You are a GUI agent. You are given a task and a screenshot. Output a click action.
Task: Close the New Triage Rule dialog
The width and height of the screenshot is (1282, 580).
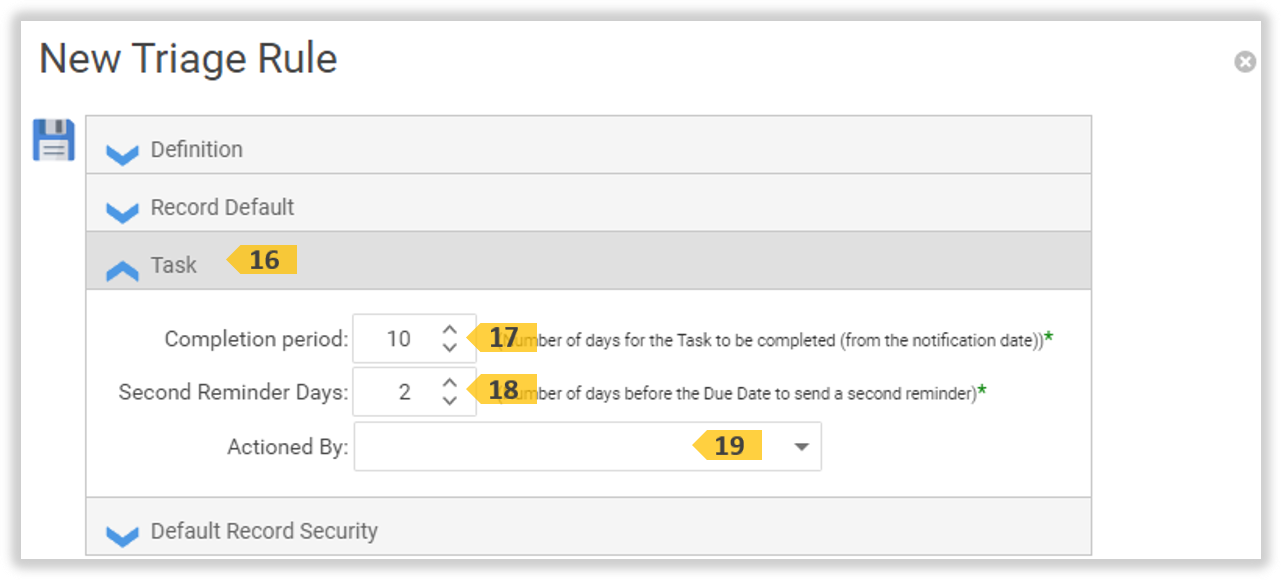pyautogui.click(x=1245, y=62)
